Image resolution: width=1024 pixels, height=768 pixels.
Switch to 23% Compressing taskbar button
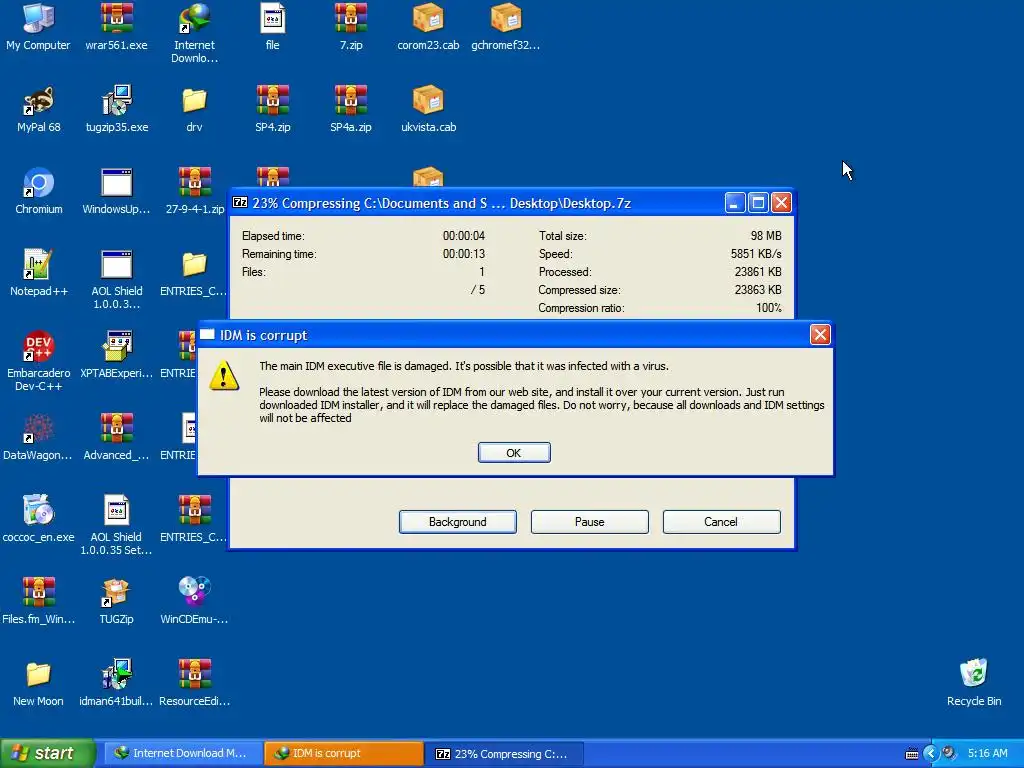click(504, 753)
